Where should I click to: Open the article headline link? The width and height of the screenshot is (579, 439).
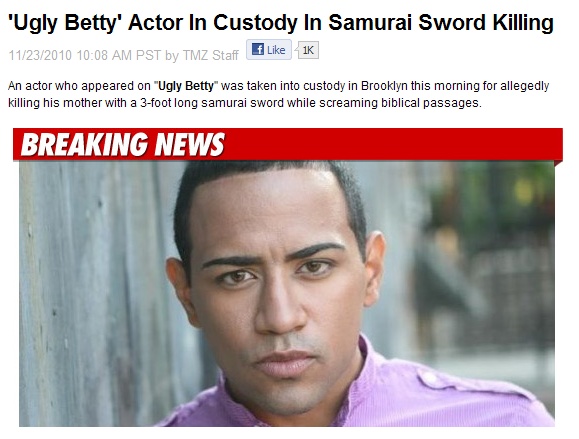point(281,22)
